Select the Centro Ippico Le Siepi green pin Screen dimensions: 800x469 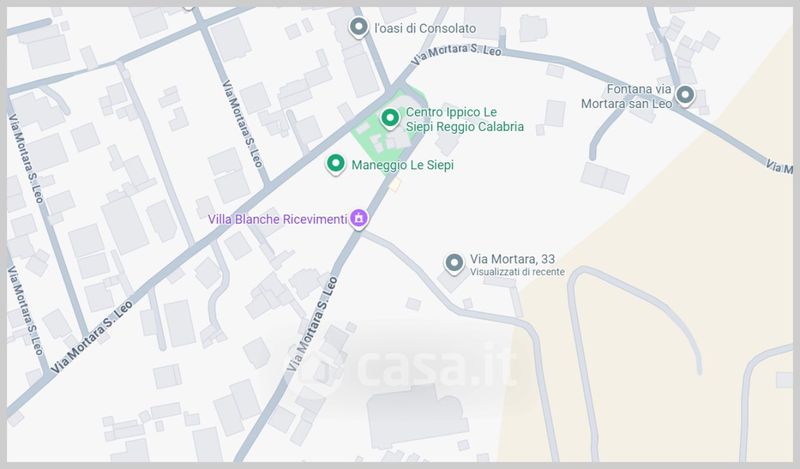click(390, 119)
